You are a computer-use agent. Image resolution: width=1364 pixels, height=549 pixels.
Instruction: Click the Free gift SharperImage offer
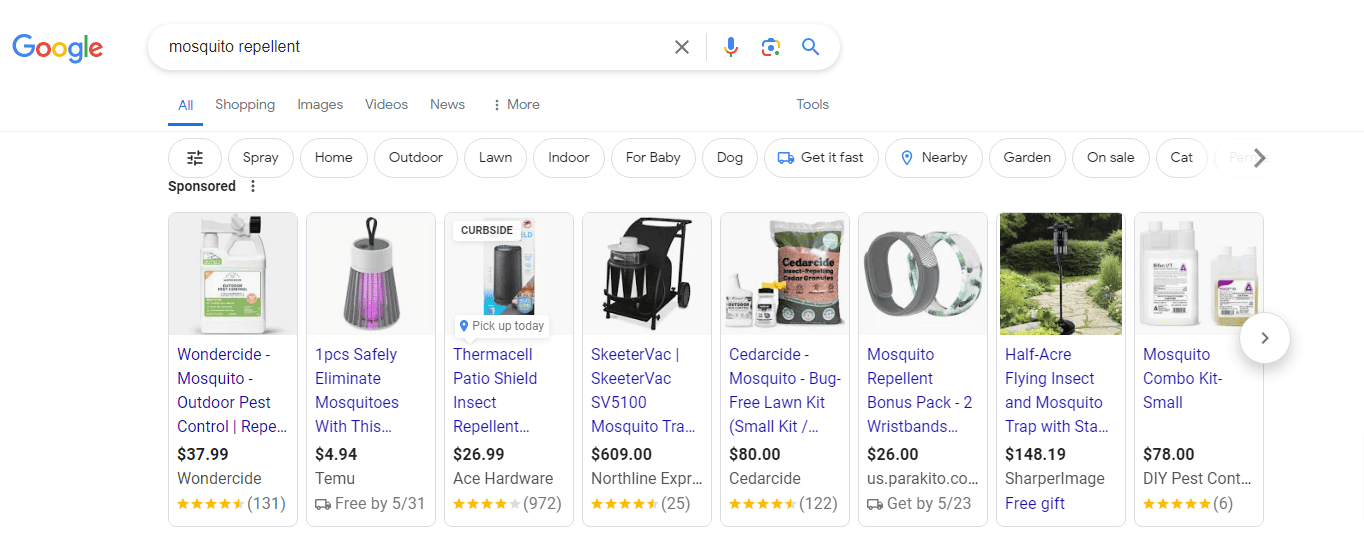[x=1035, y=503]
